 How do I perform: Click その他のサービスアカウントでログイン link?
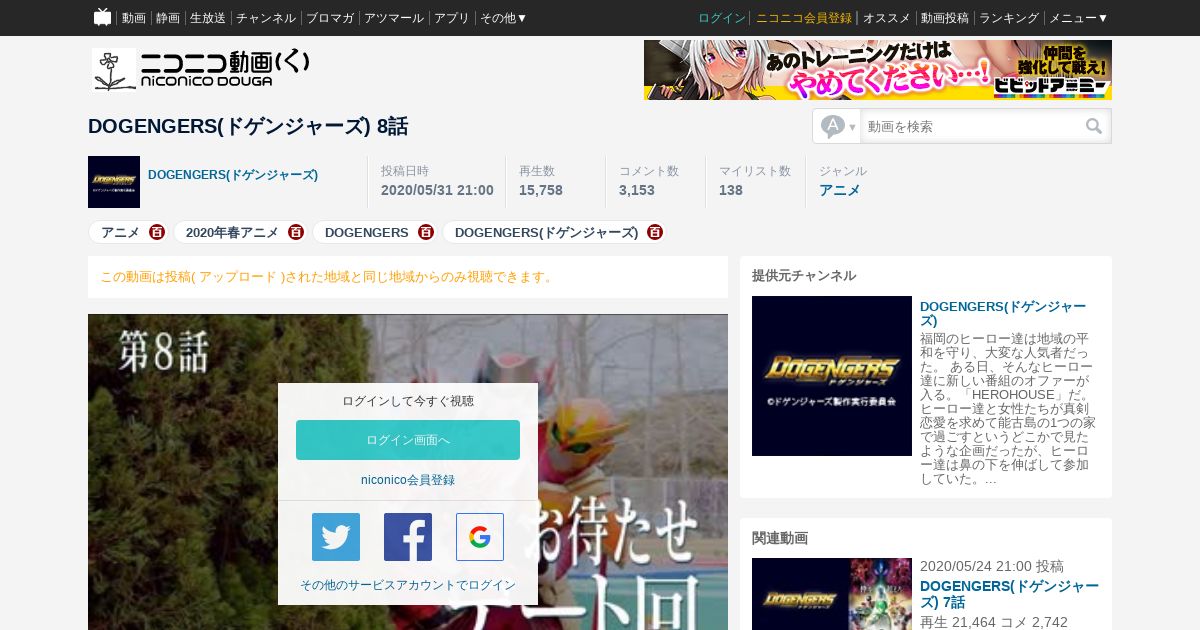[408, 585]
